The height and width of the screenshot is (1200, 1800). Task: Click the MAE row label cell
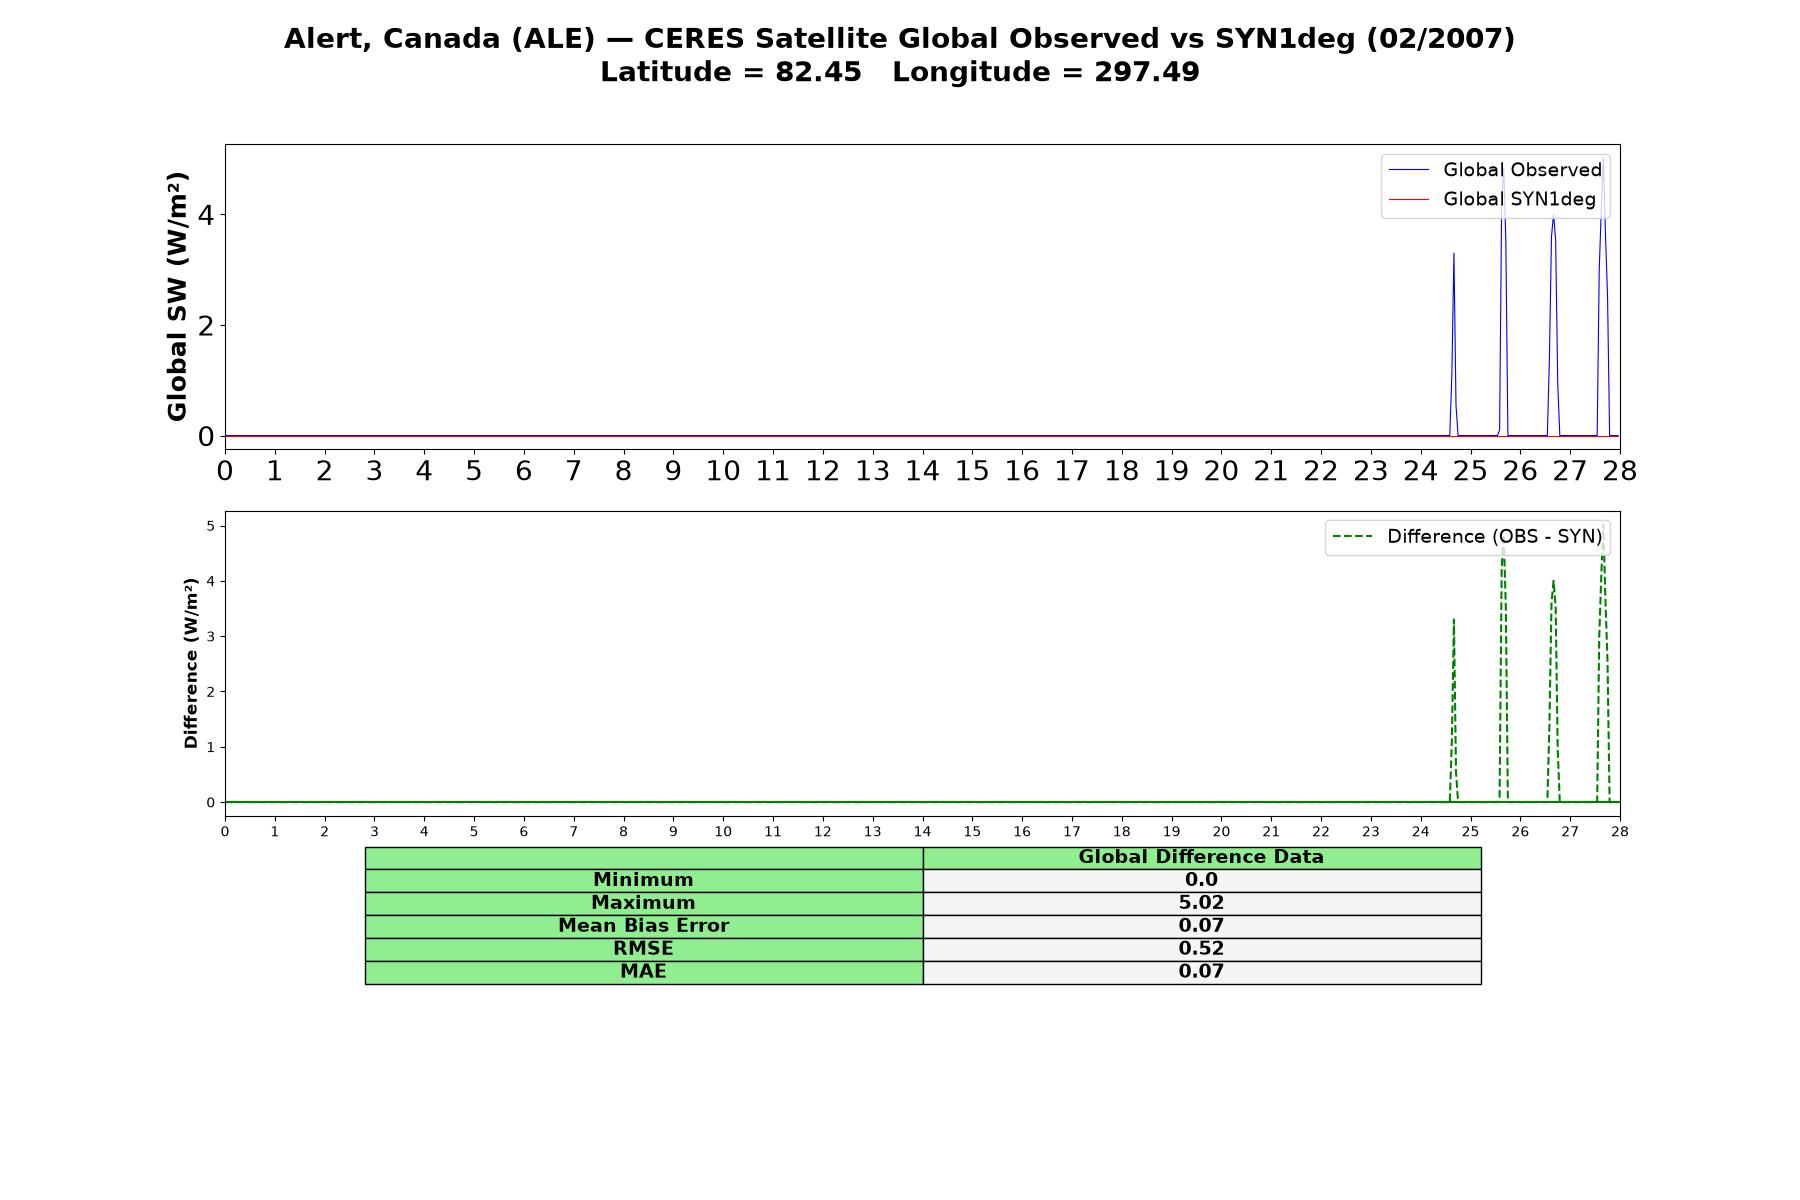[x=643, y=972]
